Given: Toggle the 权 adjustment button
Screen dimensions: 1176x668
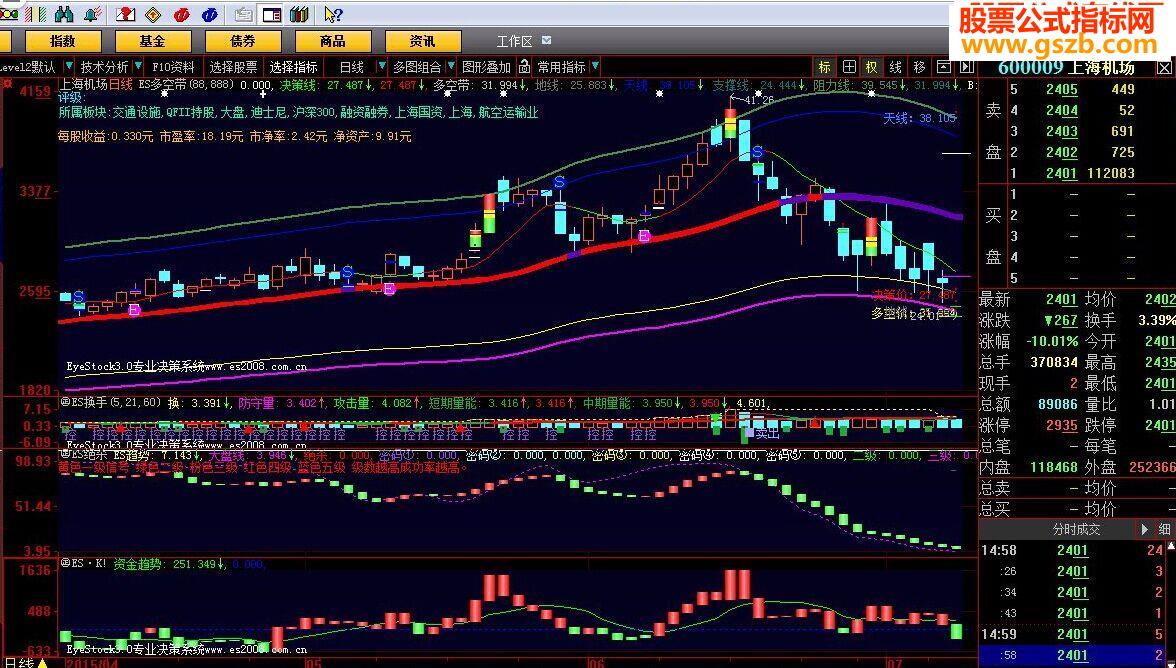Looking at the screenshot, I should (872, 67).
